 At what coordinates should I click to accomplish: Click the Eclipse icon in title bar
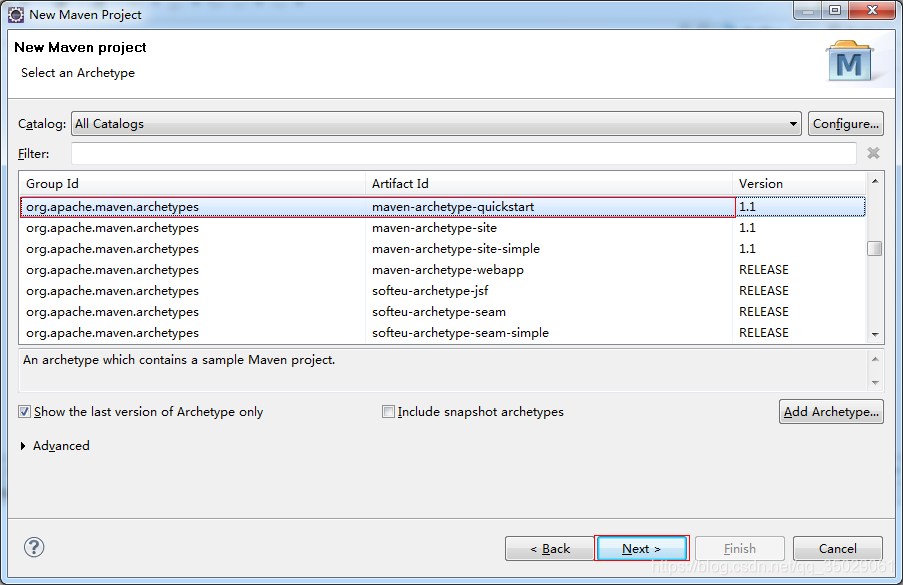coord(16,14)
